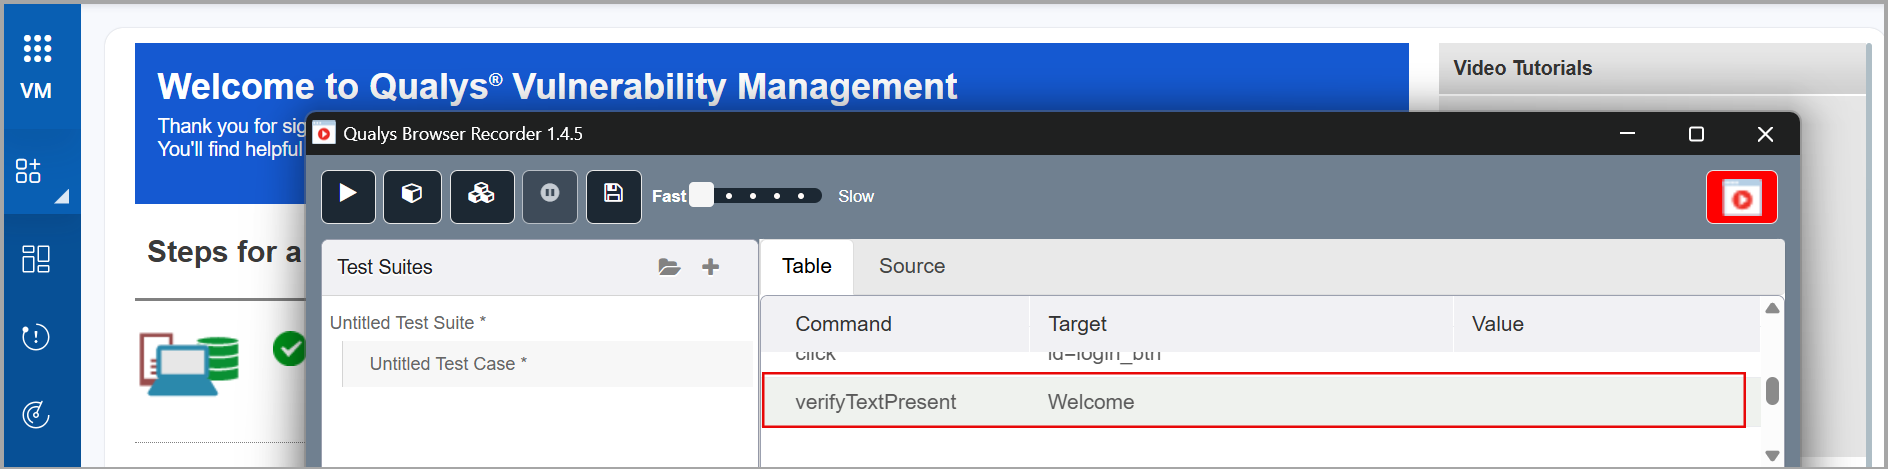Click the radar scan sidebar icon
This screenshot has width=1888, height=469.
(x=36, y=414)
